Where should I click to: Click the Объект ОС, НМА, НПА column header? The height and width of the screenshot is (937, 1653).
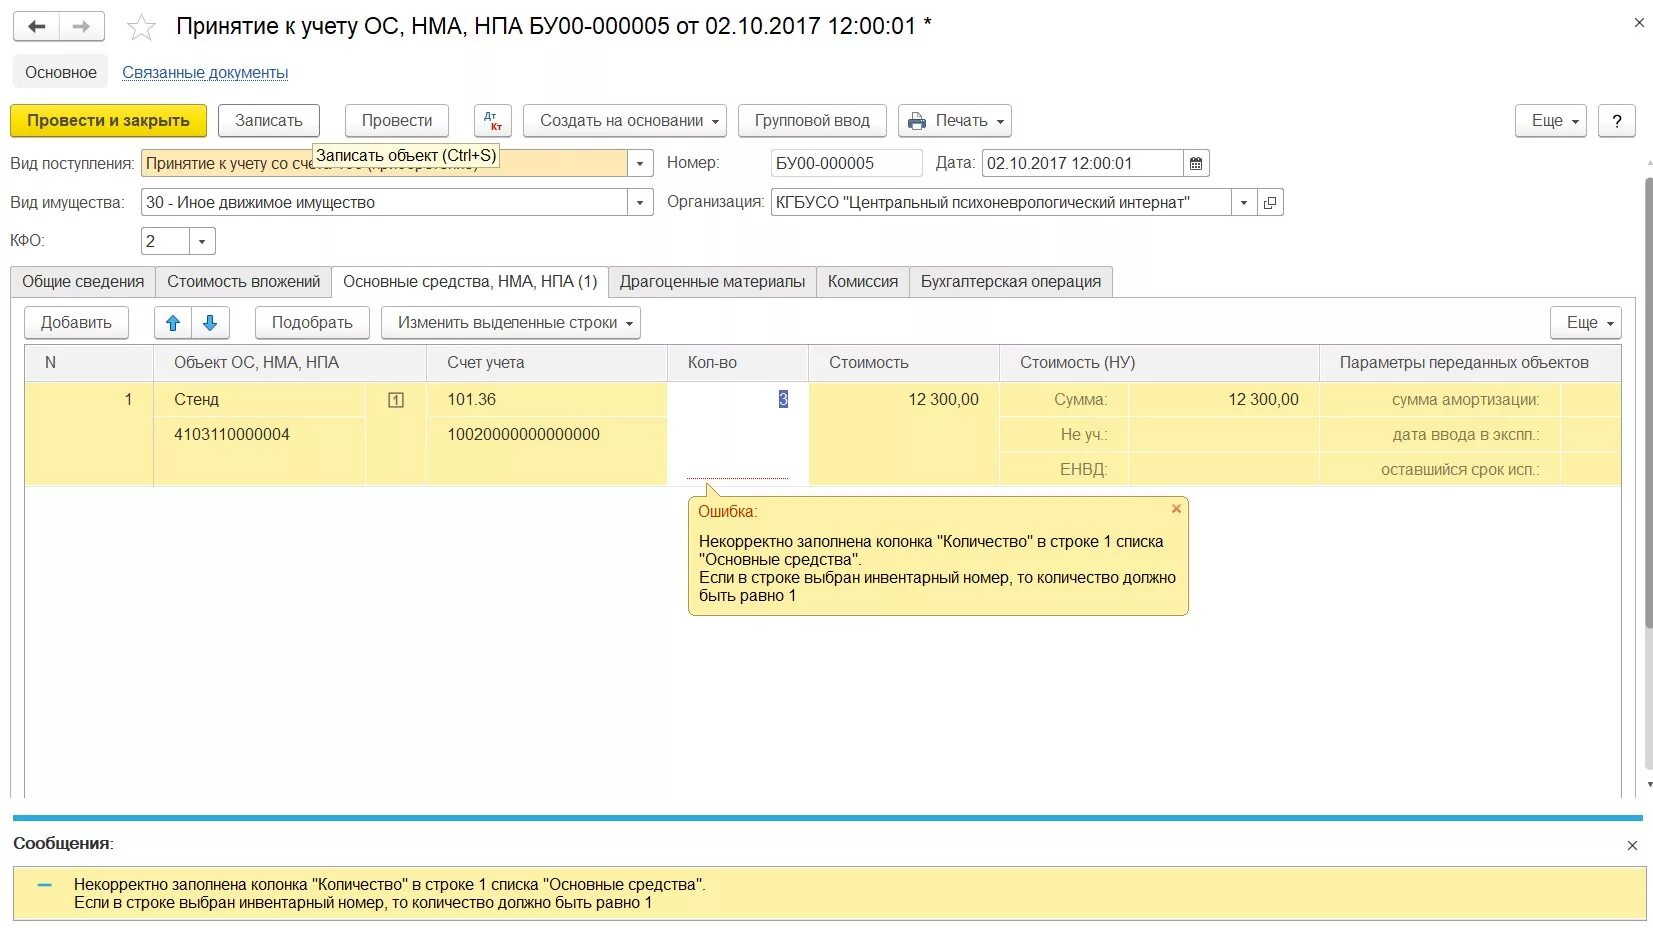(x=290, y=363)
